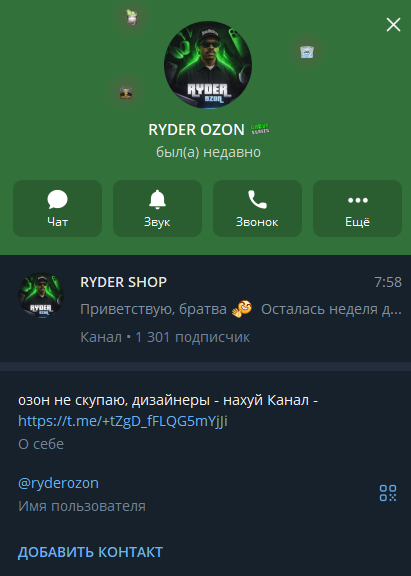Image resolution: width=411 pixels, height=576 pixels.
Task: Open the Ещё more options menu
Action: [357, 208]
